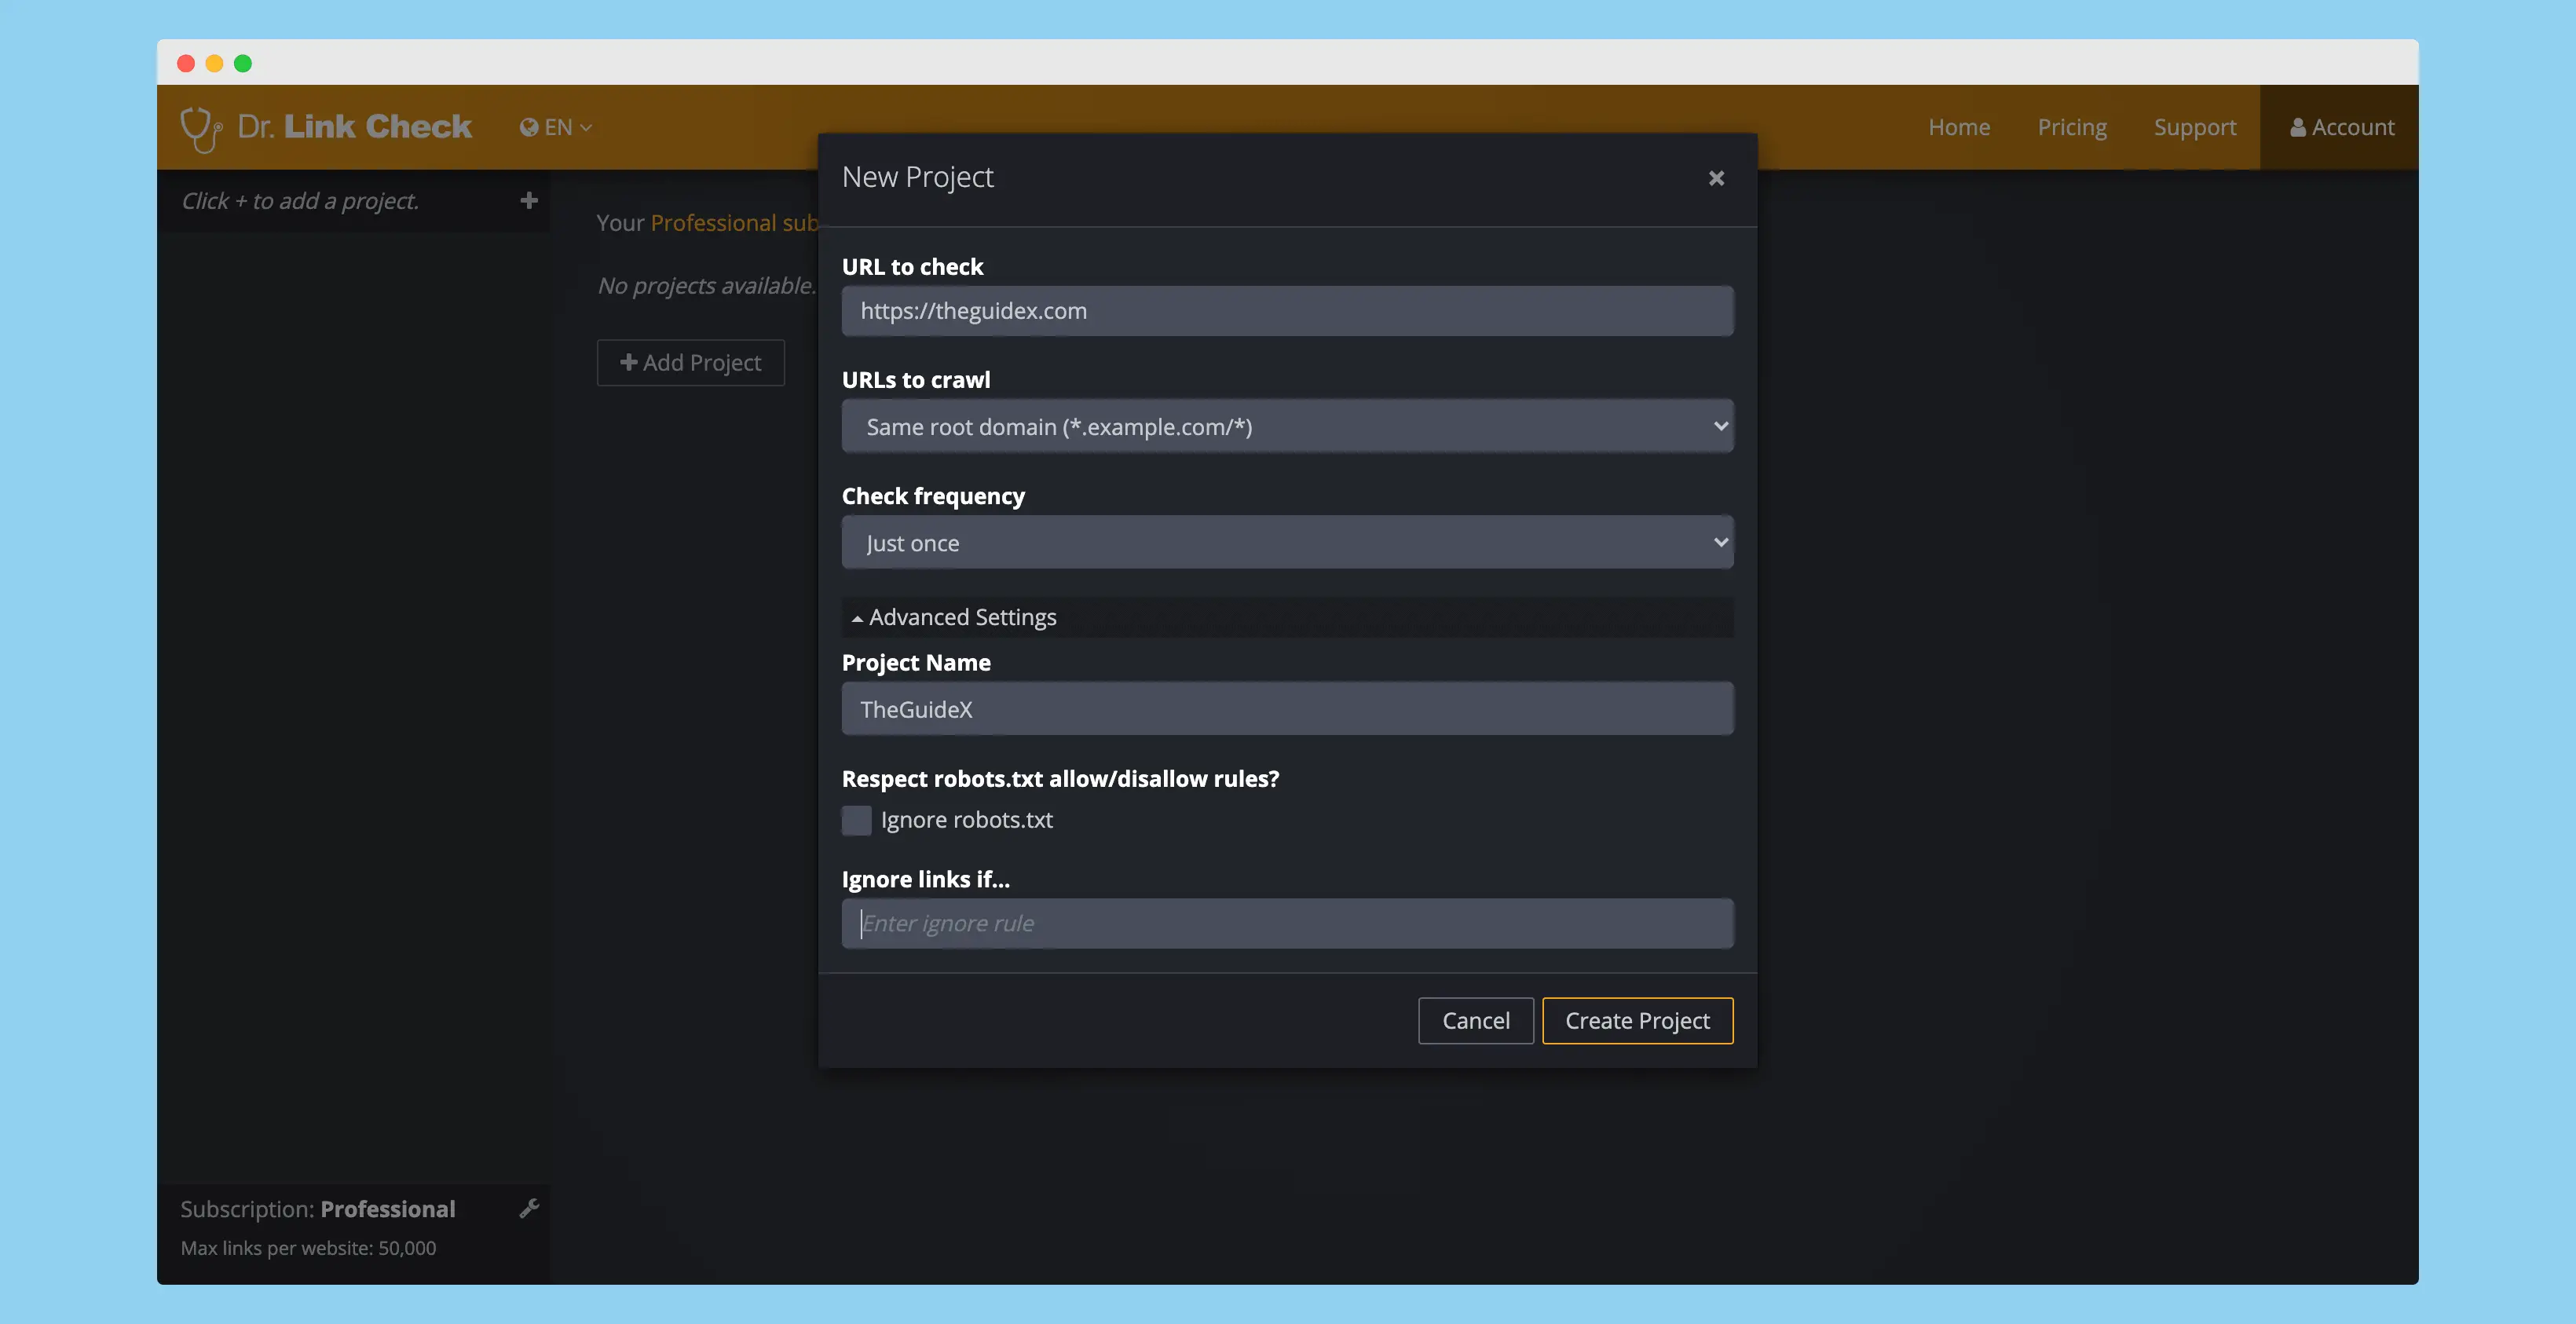Click the green macOS fullscreen button
This screenshot has height=1324, width=2576.
point(243,64)
